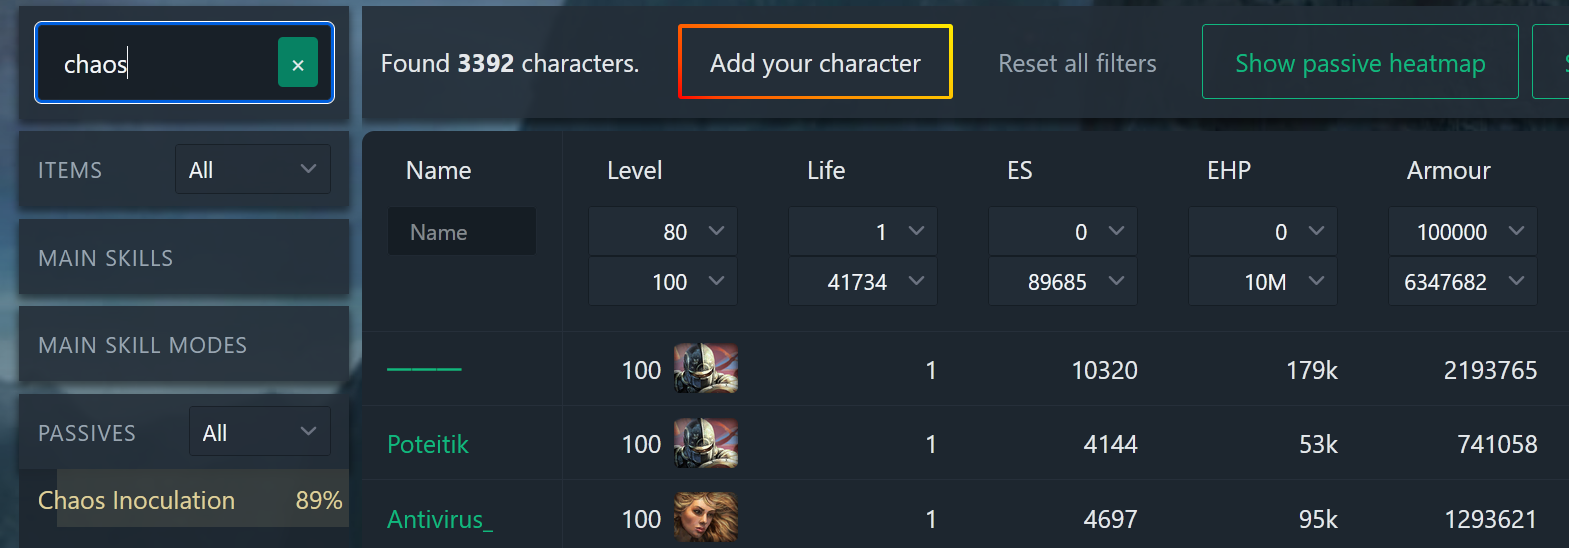Viewport: 1569px width, 548px height.
Task: Open minimum Armour 100000 dropdown
Action: coord(1463,232)
